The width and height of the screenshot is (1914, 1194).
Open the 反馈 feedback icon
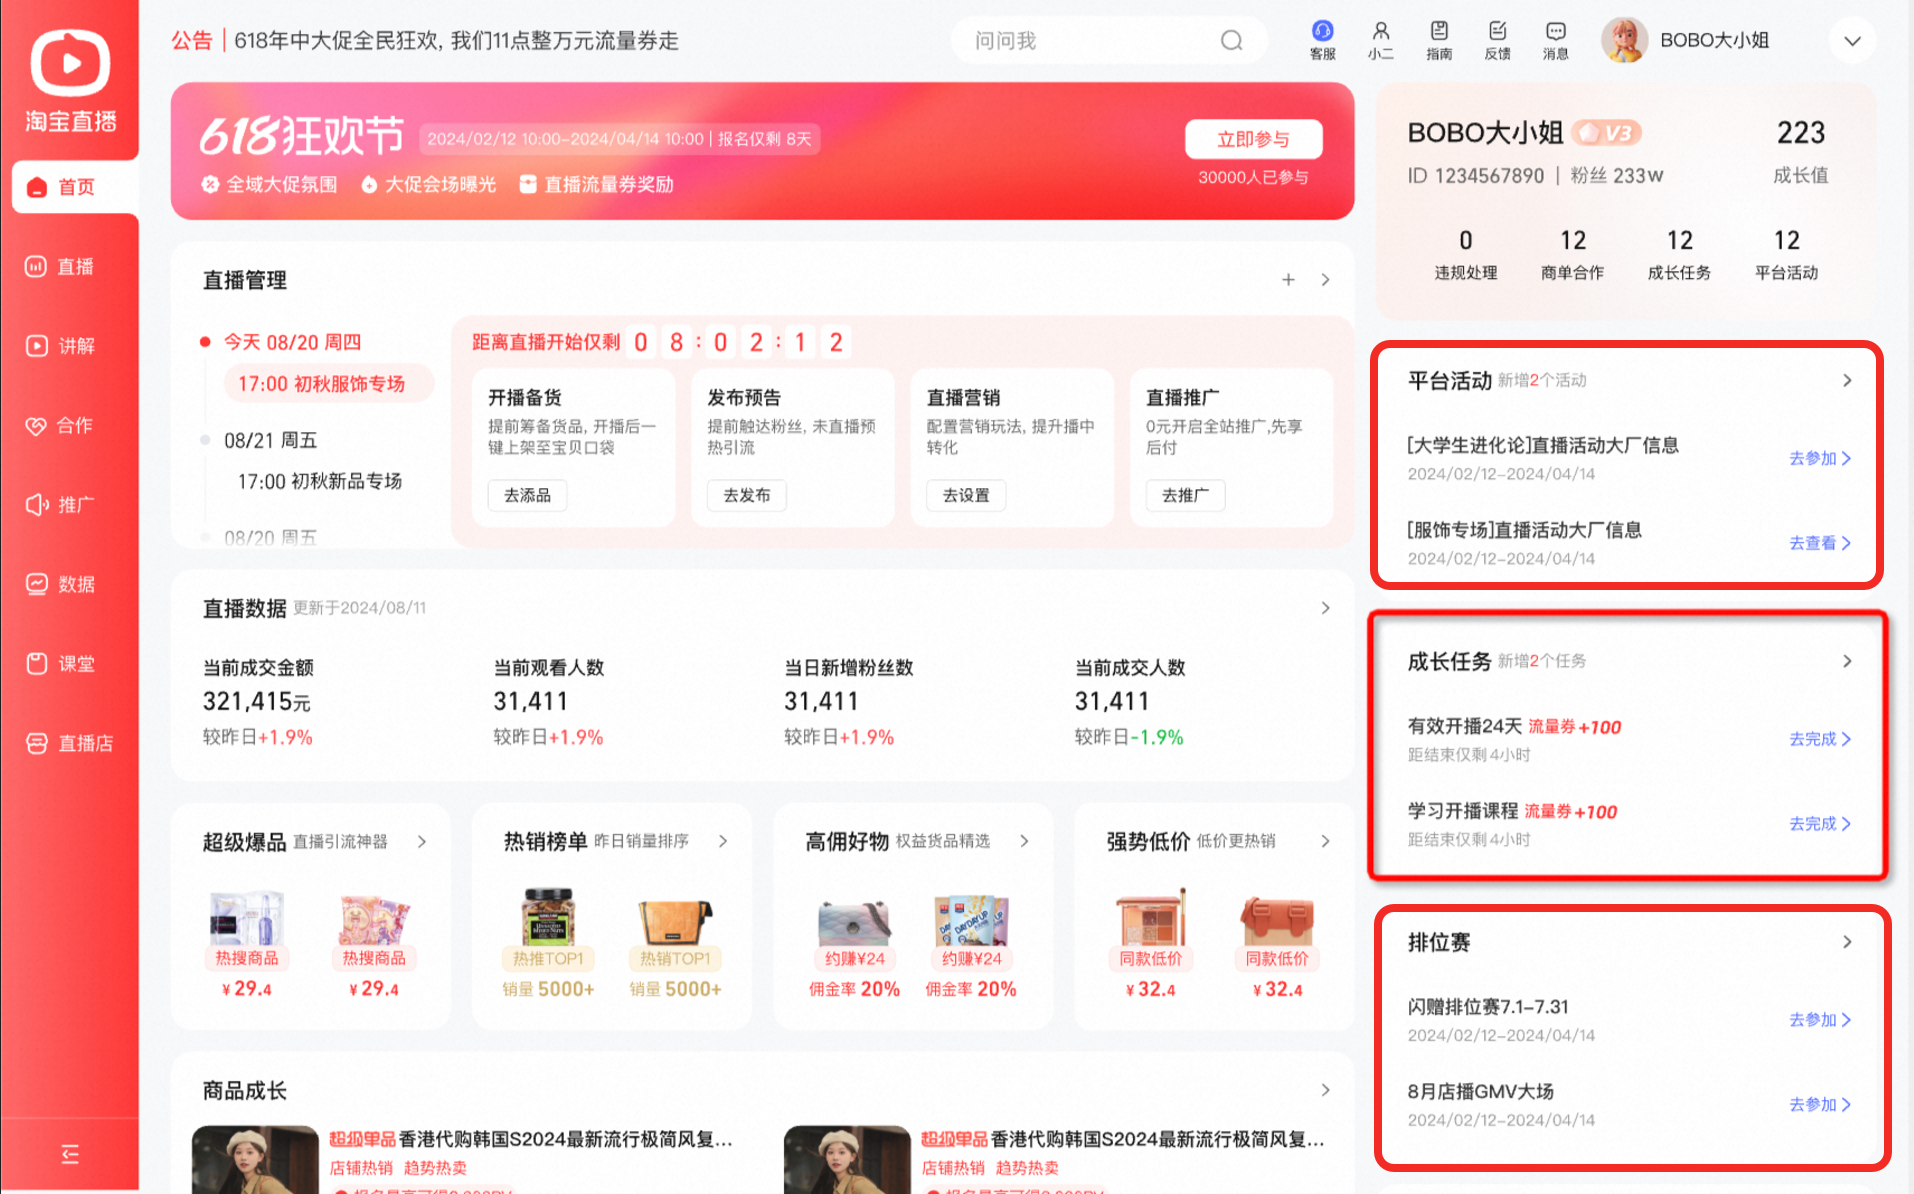(x=1497, y=40)
